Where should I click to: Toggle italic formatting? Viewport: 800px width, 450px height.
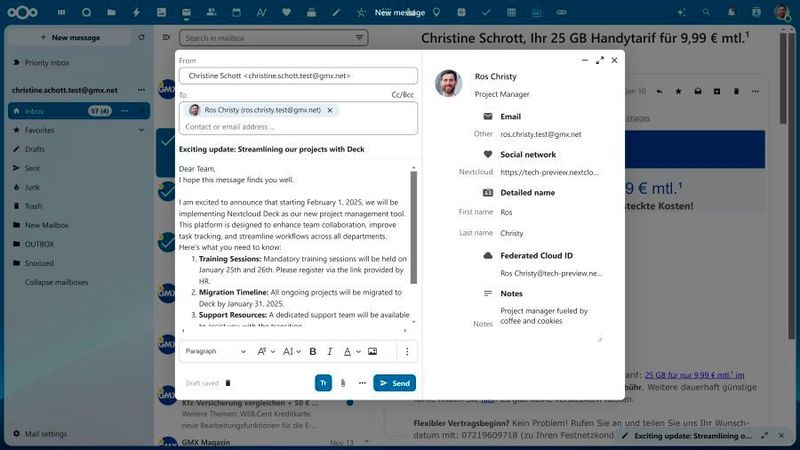pyautogui.click(x=330, y=352)
